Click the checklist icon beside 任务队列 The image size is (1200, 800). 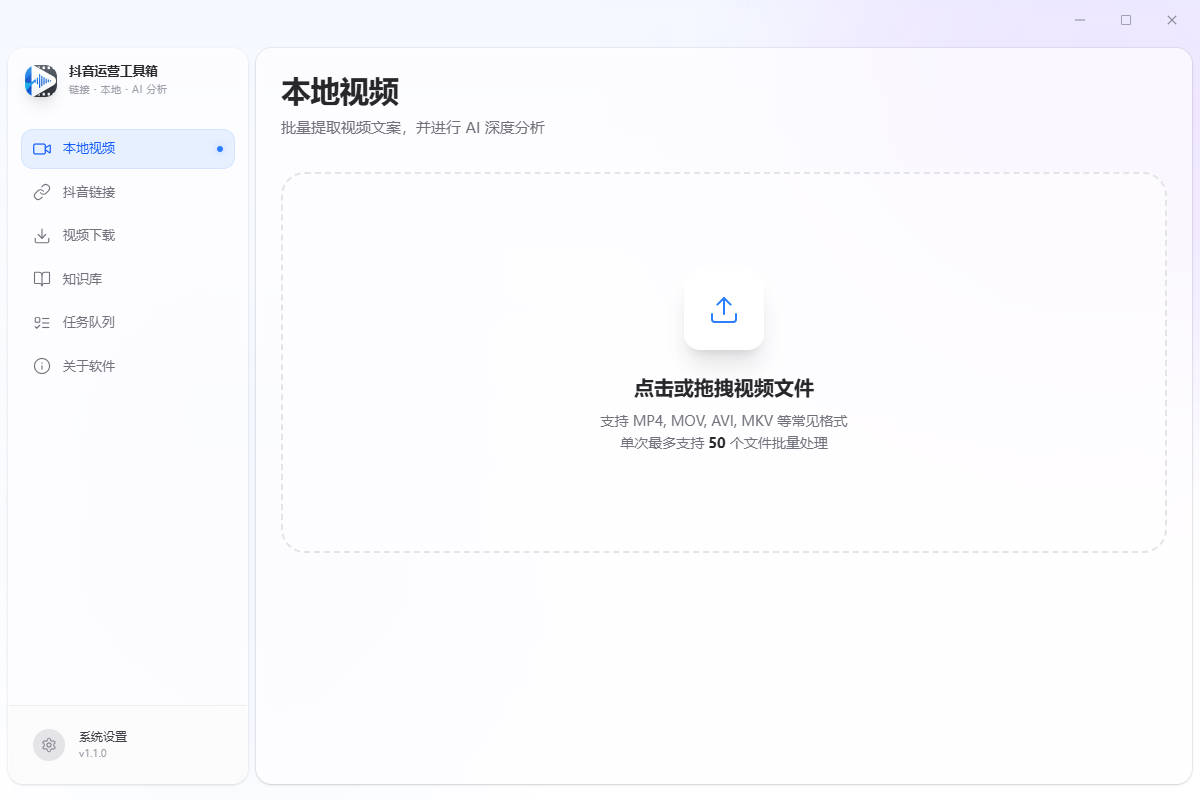pyautogui.click(x=42, y=322)
